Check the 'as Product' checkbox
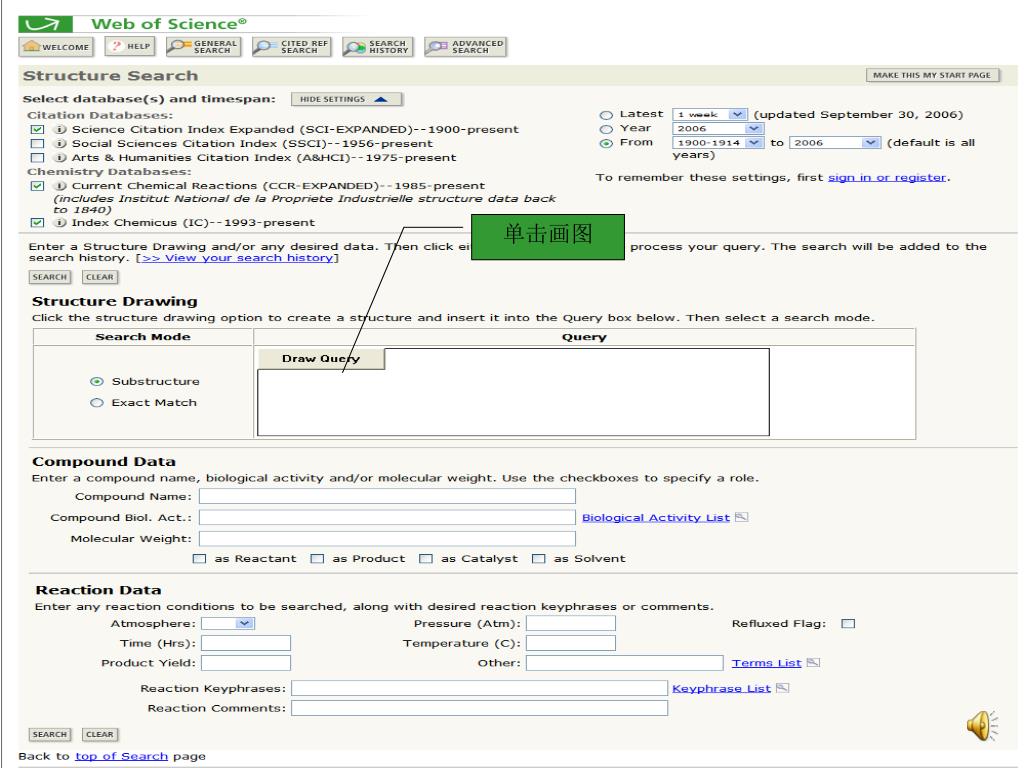Image resolution: width=1024 pixels, height=768 pixels. coord(317,559)
